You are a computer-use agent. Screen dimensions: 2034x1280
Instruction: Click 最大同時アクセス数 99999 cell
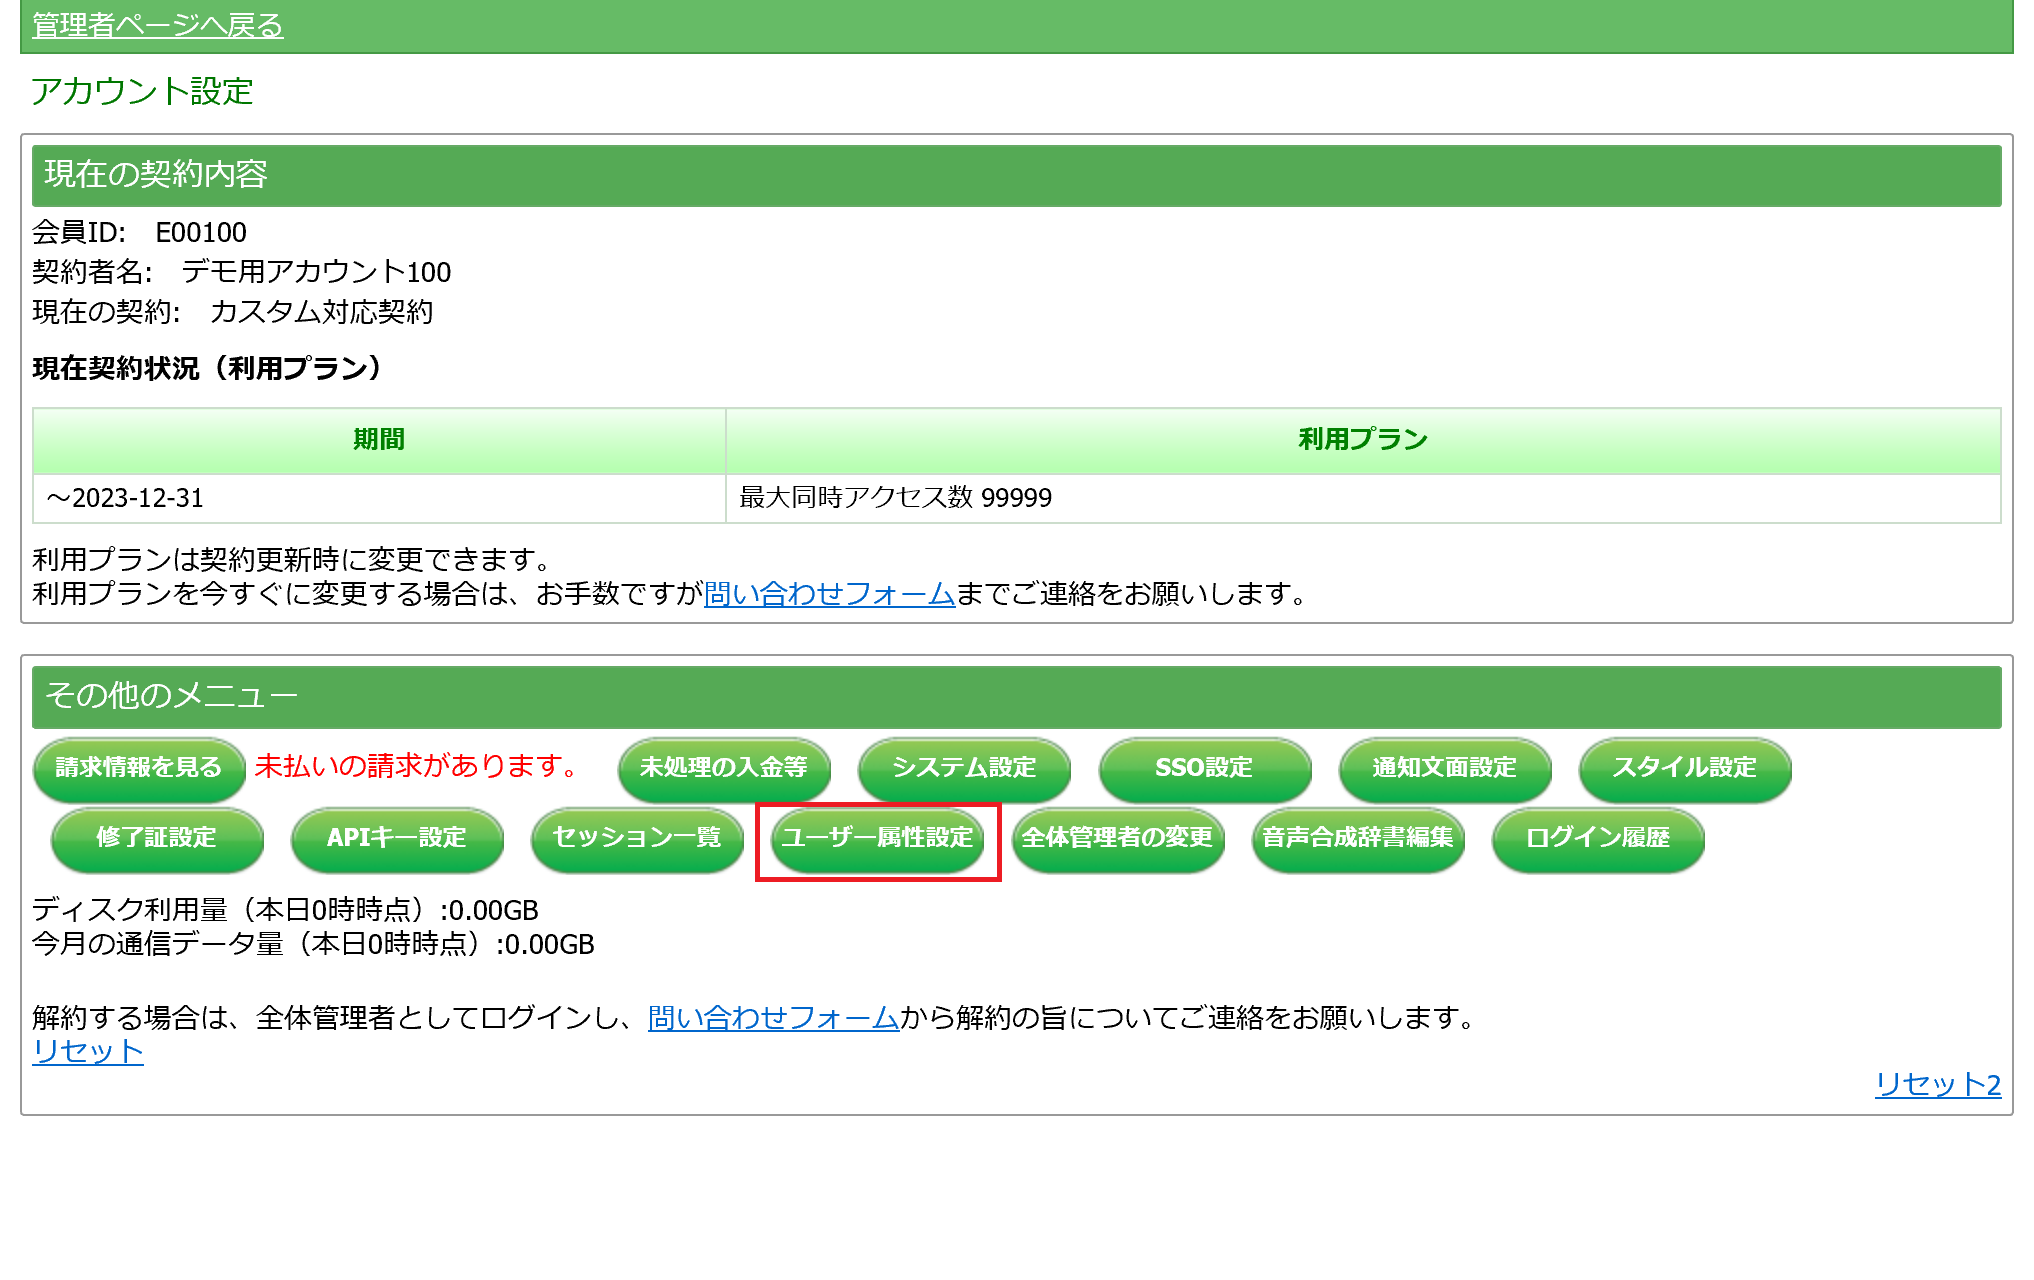pyautogui.click(x=1363, y=498)
